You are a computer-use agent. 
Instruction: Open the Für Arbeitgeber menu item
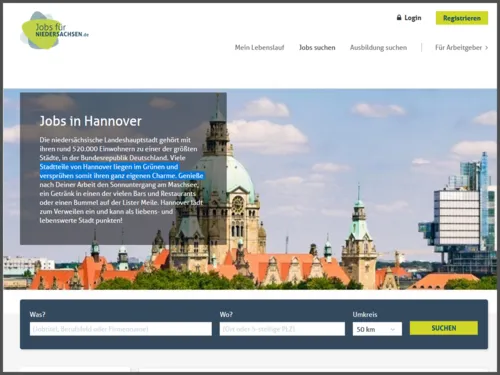click(458, 47)
